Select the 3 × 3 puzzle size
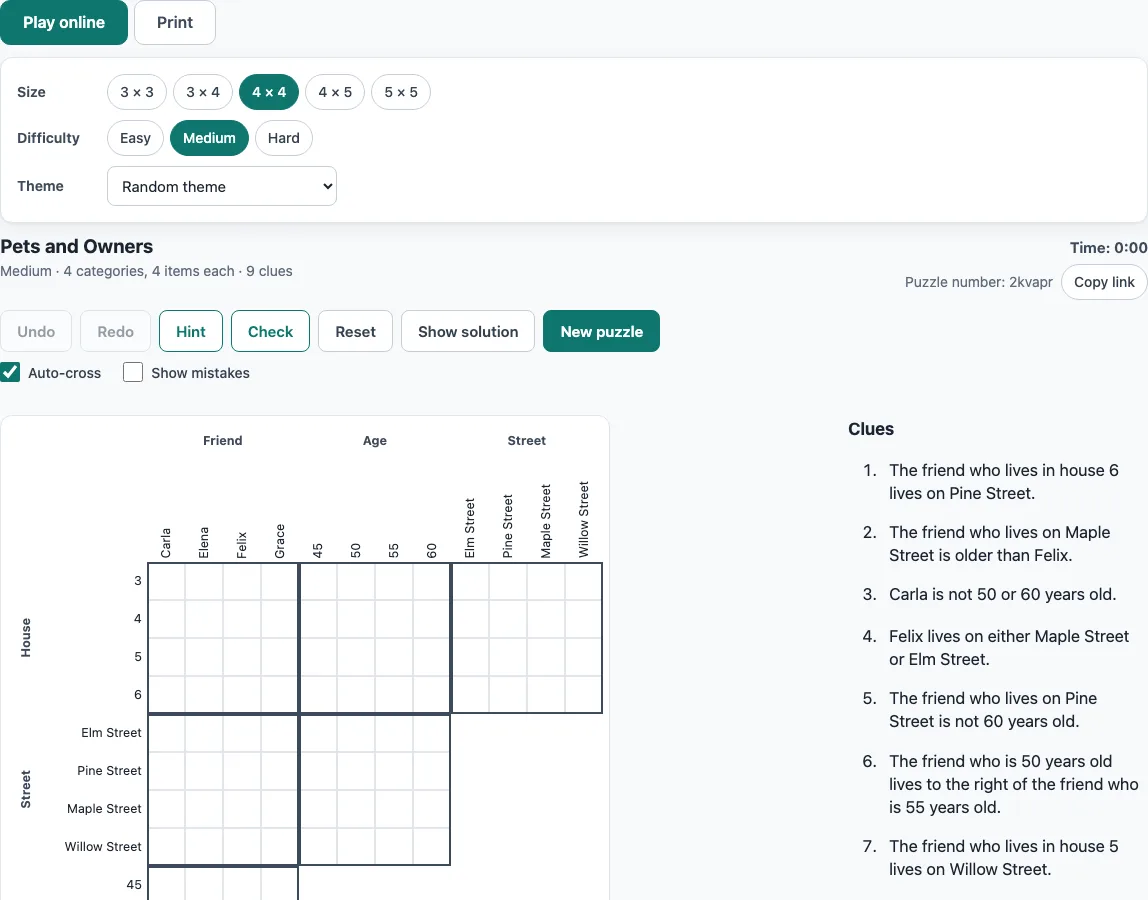Image resolution: width=1148 pixels, height=900 pixels. pos(137,92)
